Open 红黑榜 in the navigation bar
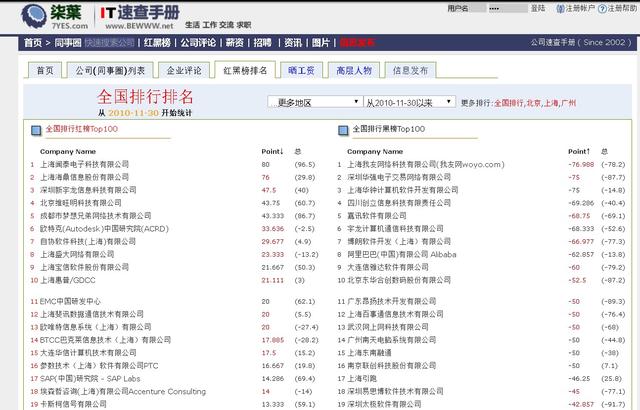Viewport: 640px width, 410px height. [157, 42]
